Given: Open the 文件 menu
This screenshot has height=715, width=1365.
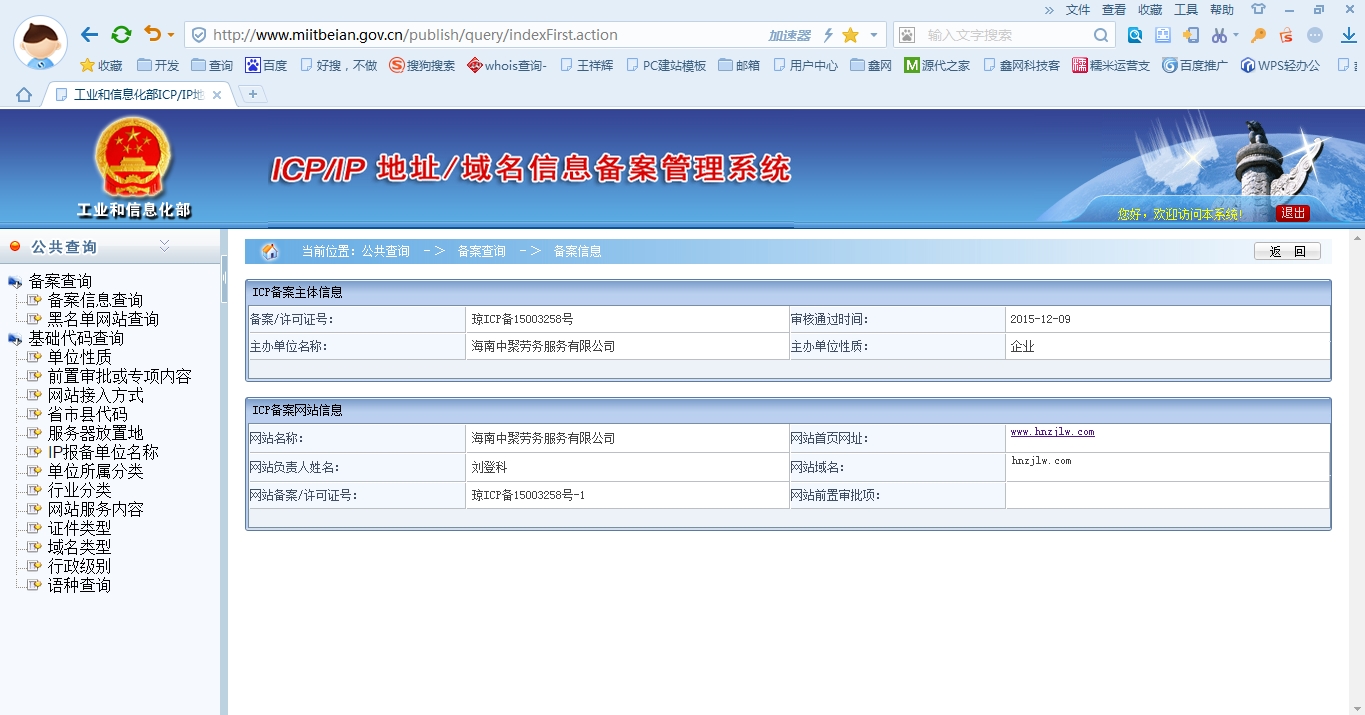Looking at the screenshot, I should click(1077, 10).
